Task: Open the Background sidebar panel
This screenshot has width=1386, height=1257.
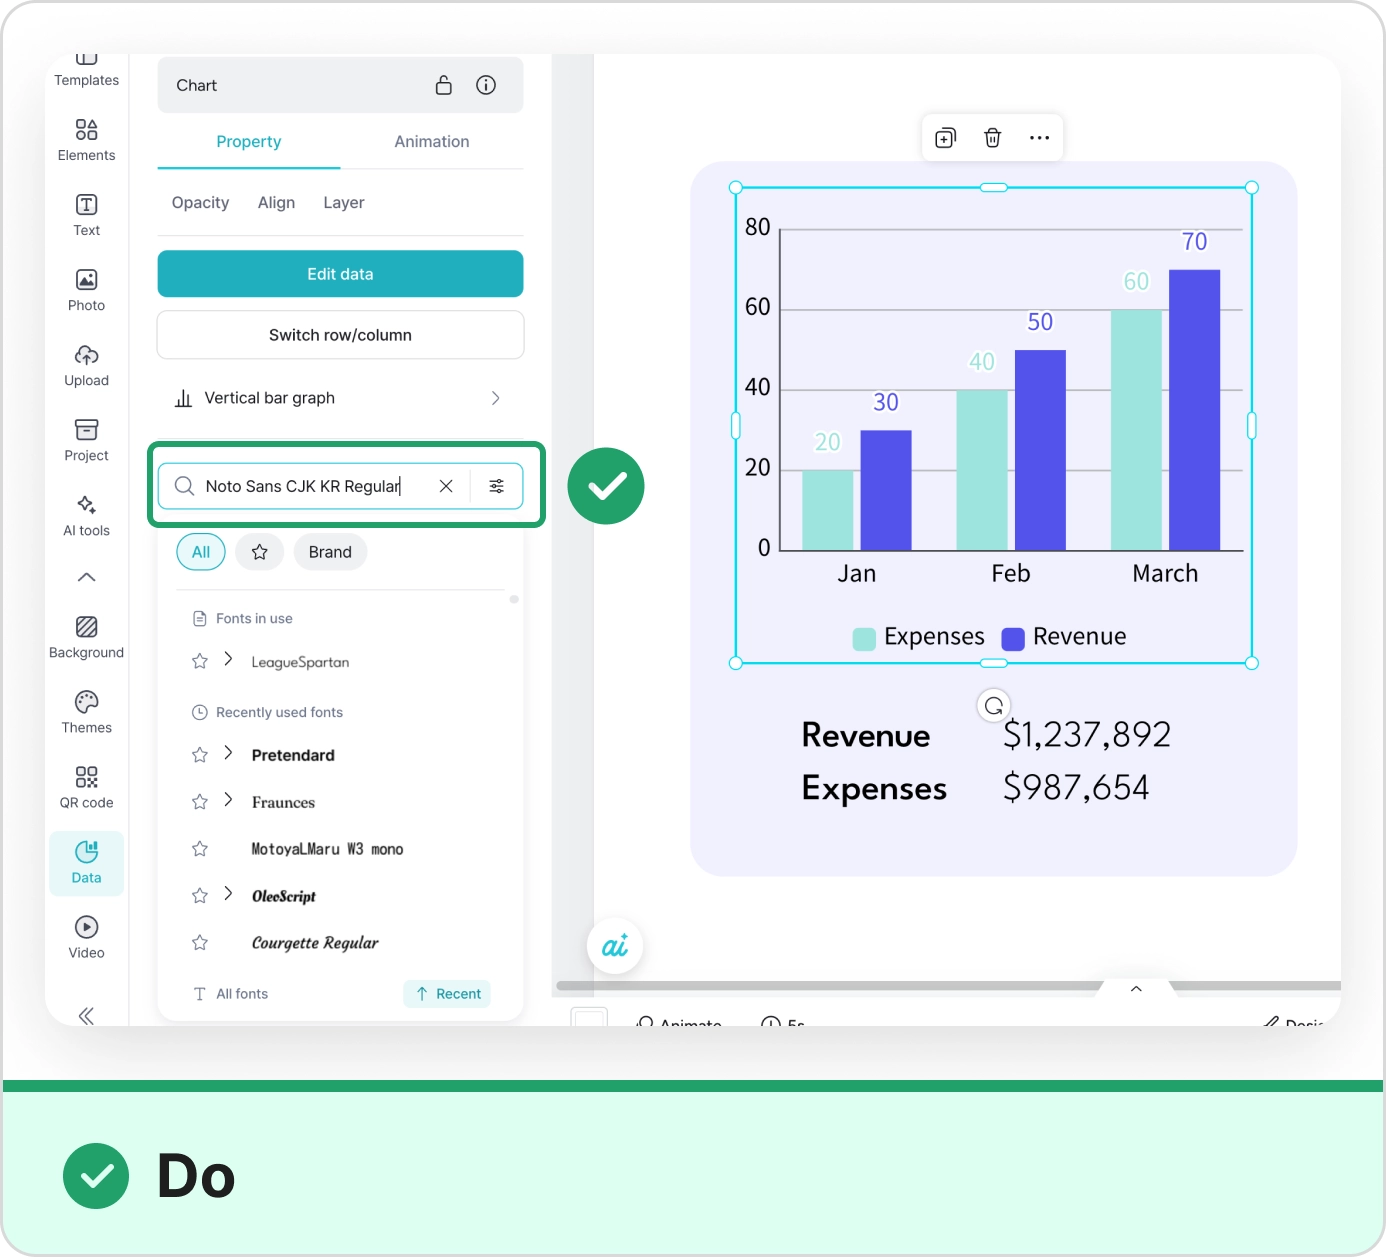Action: pos(86,637)
